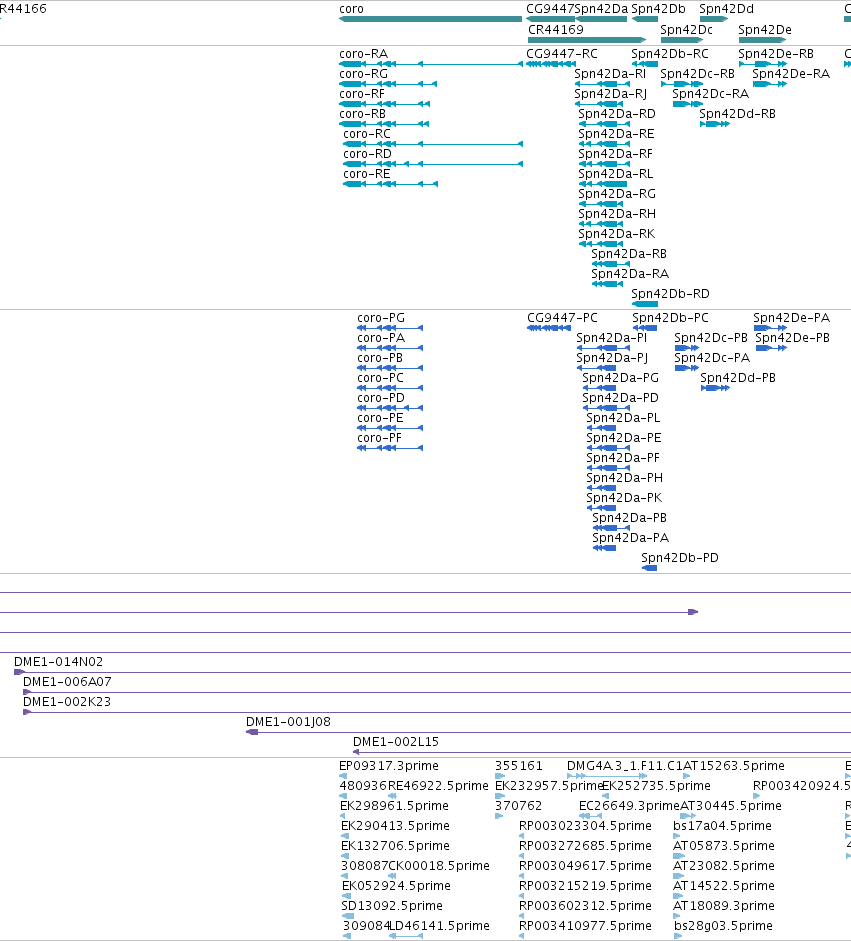This screenshot has height=941, width=851.
Task: Select EST RP003023304.5prime
Action: coord(585,826)
